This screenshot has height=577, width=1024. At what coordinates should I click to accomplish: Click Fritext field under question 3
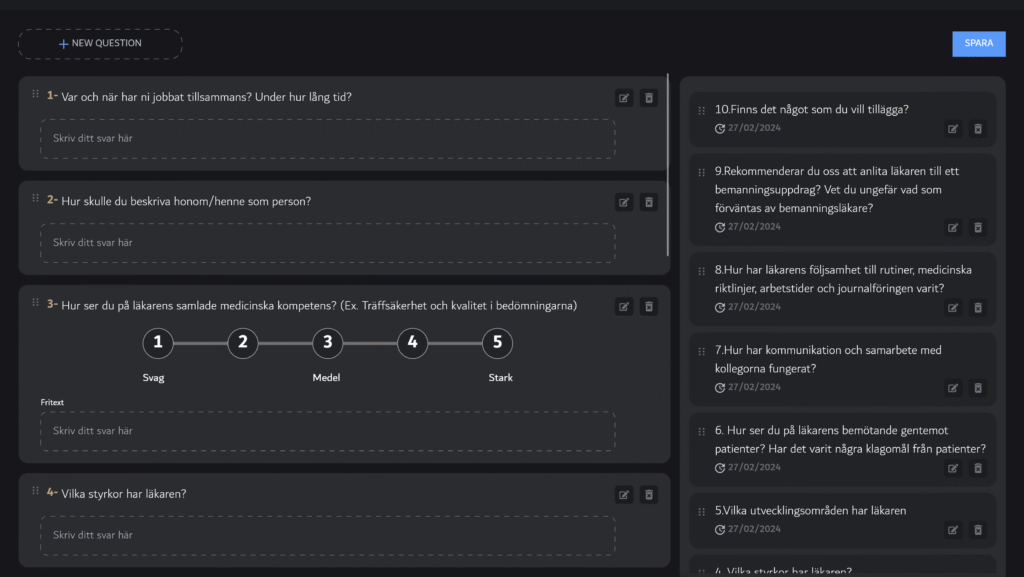click(327, 431)
